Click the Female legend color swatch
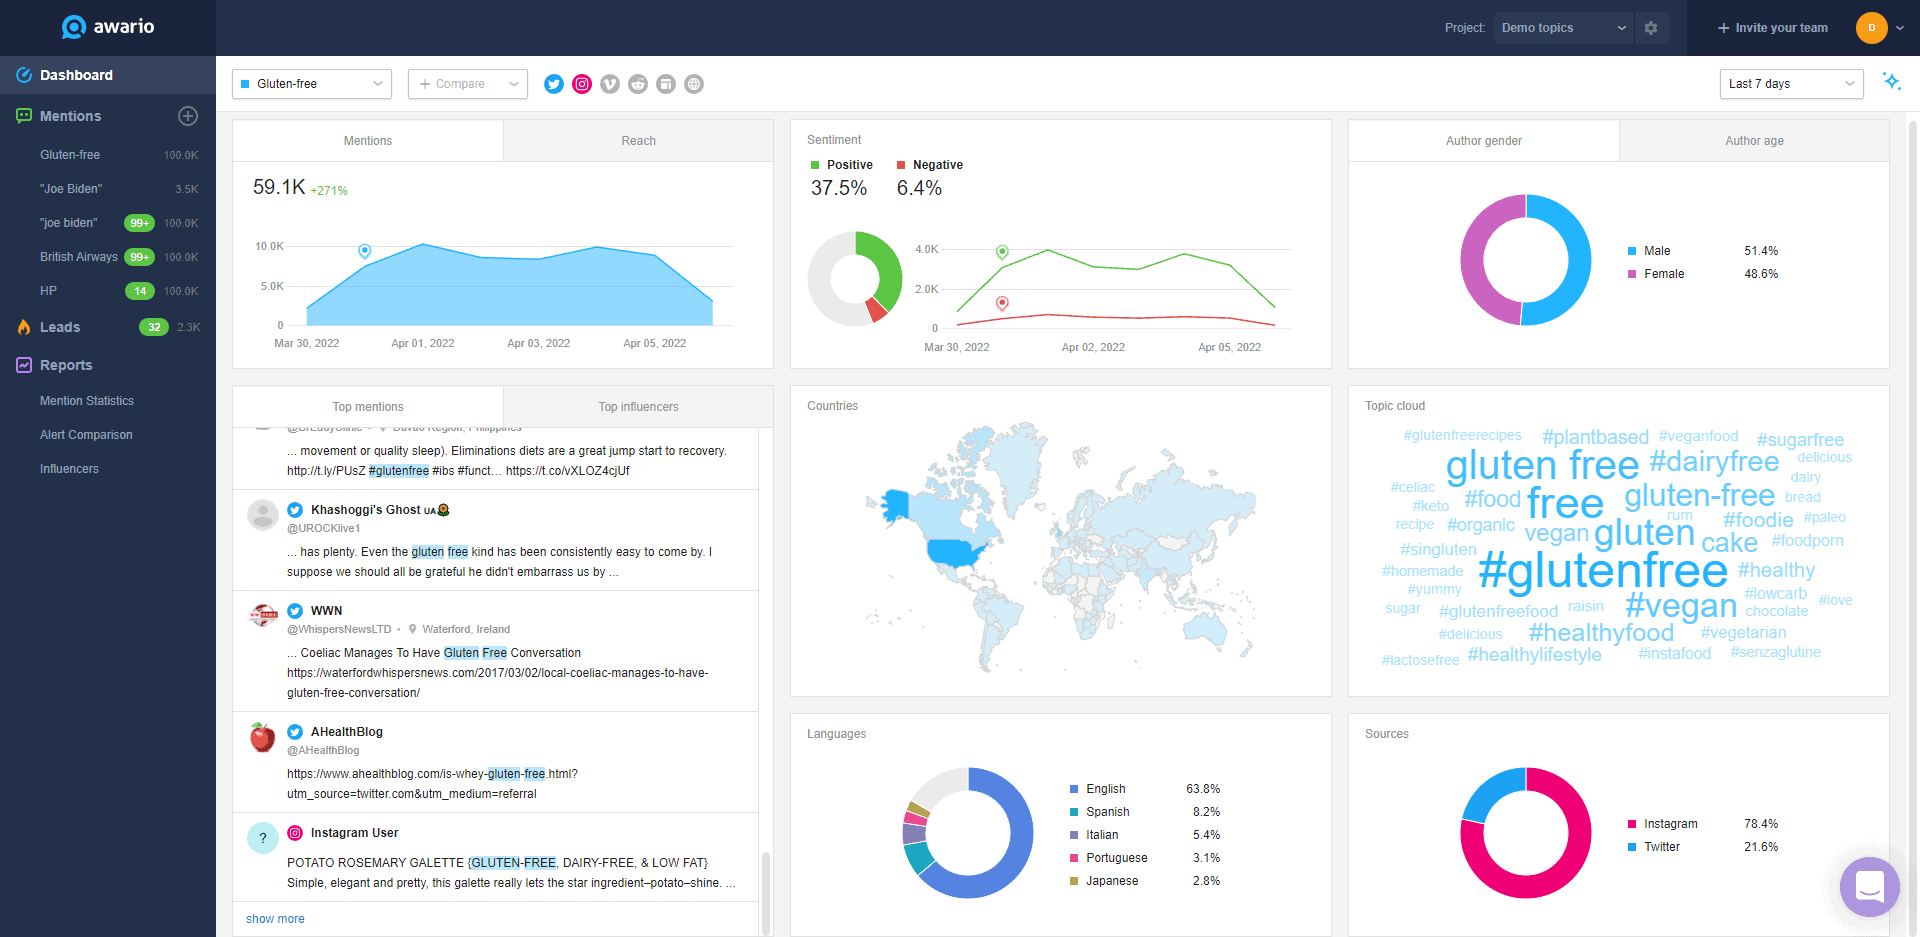 (x=1632, y=274)
